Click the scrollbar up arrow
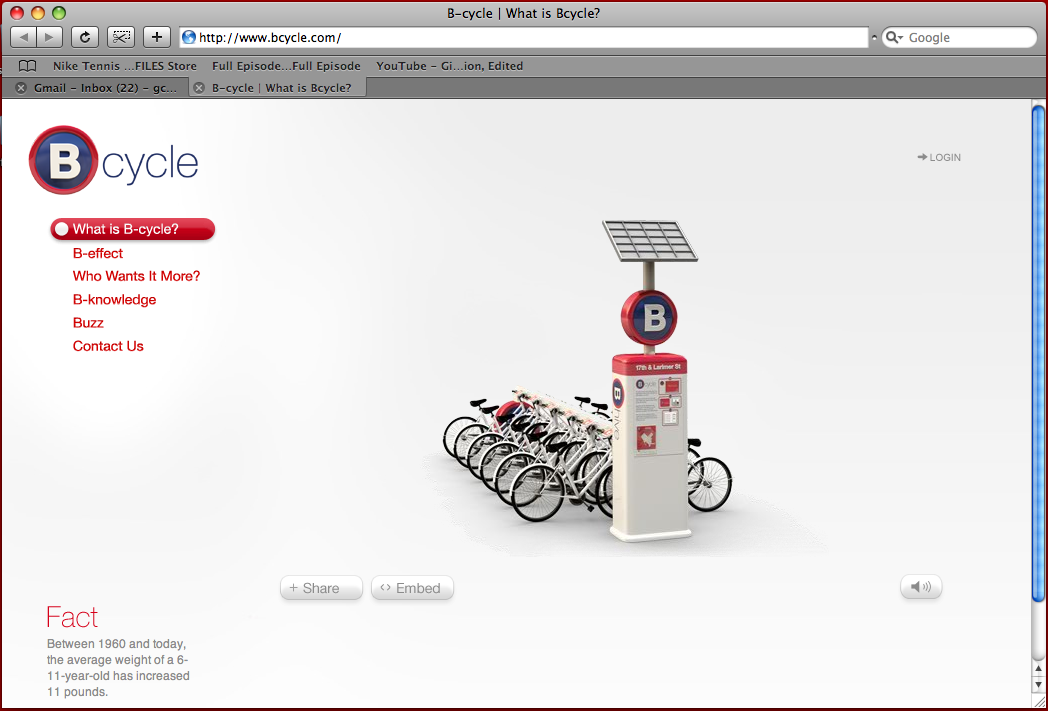 pos(1038,668)
